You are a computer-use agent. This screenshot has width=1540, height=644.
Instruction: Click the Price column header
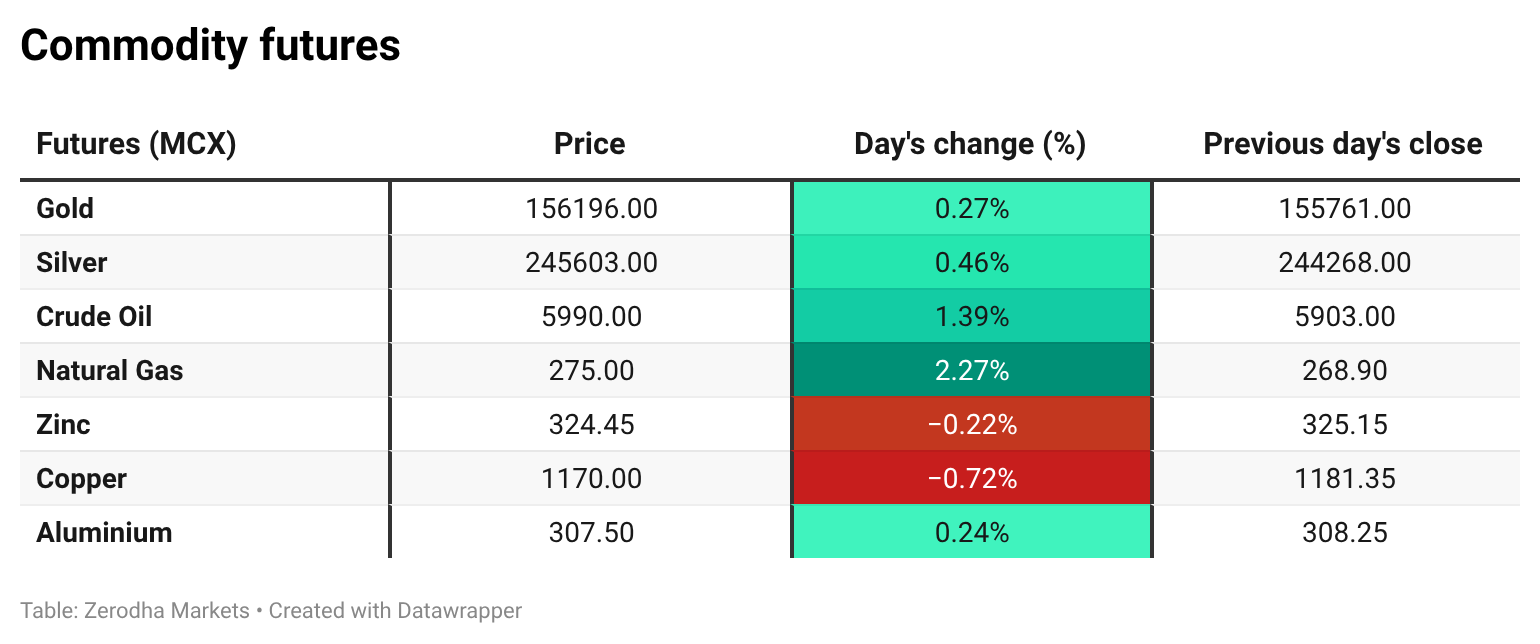pyautogui.click(x=590, y=144)
